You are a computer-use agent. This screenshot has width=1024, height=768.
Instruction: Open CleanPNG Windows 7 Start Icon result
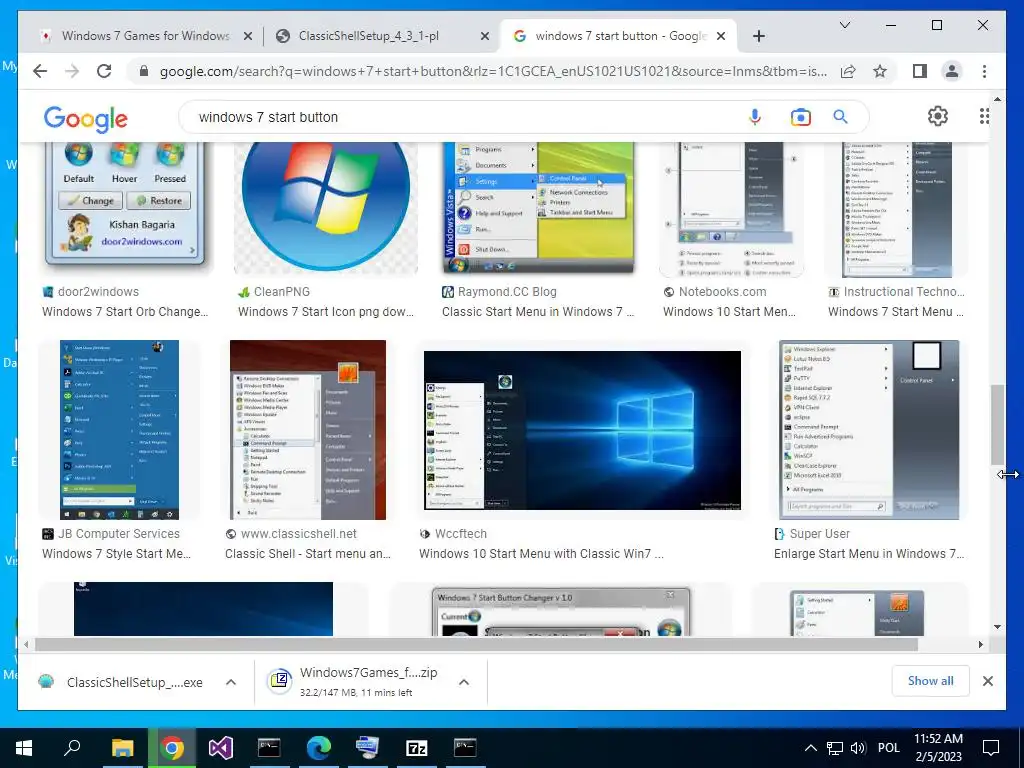point(326,312)
